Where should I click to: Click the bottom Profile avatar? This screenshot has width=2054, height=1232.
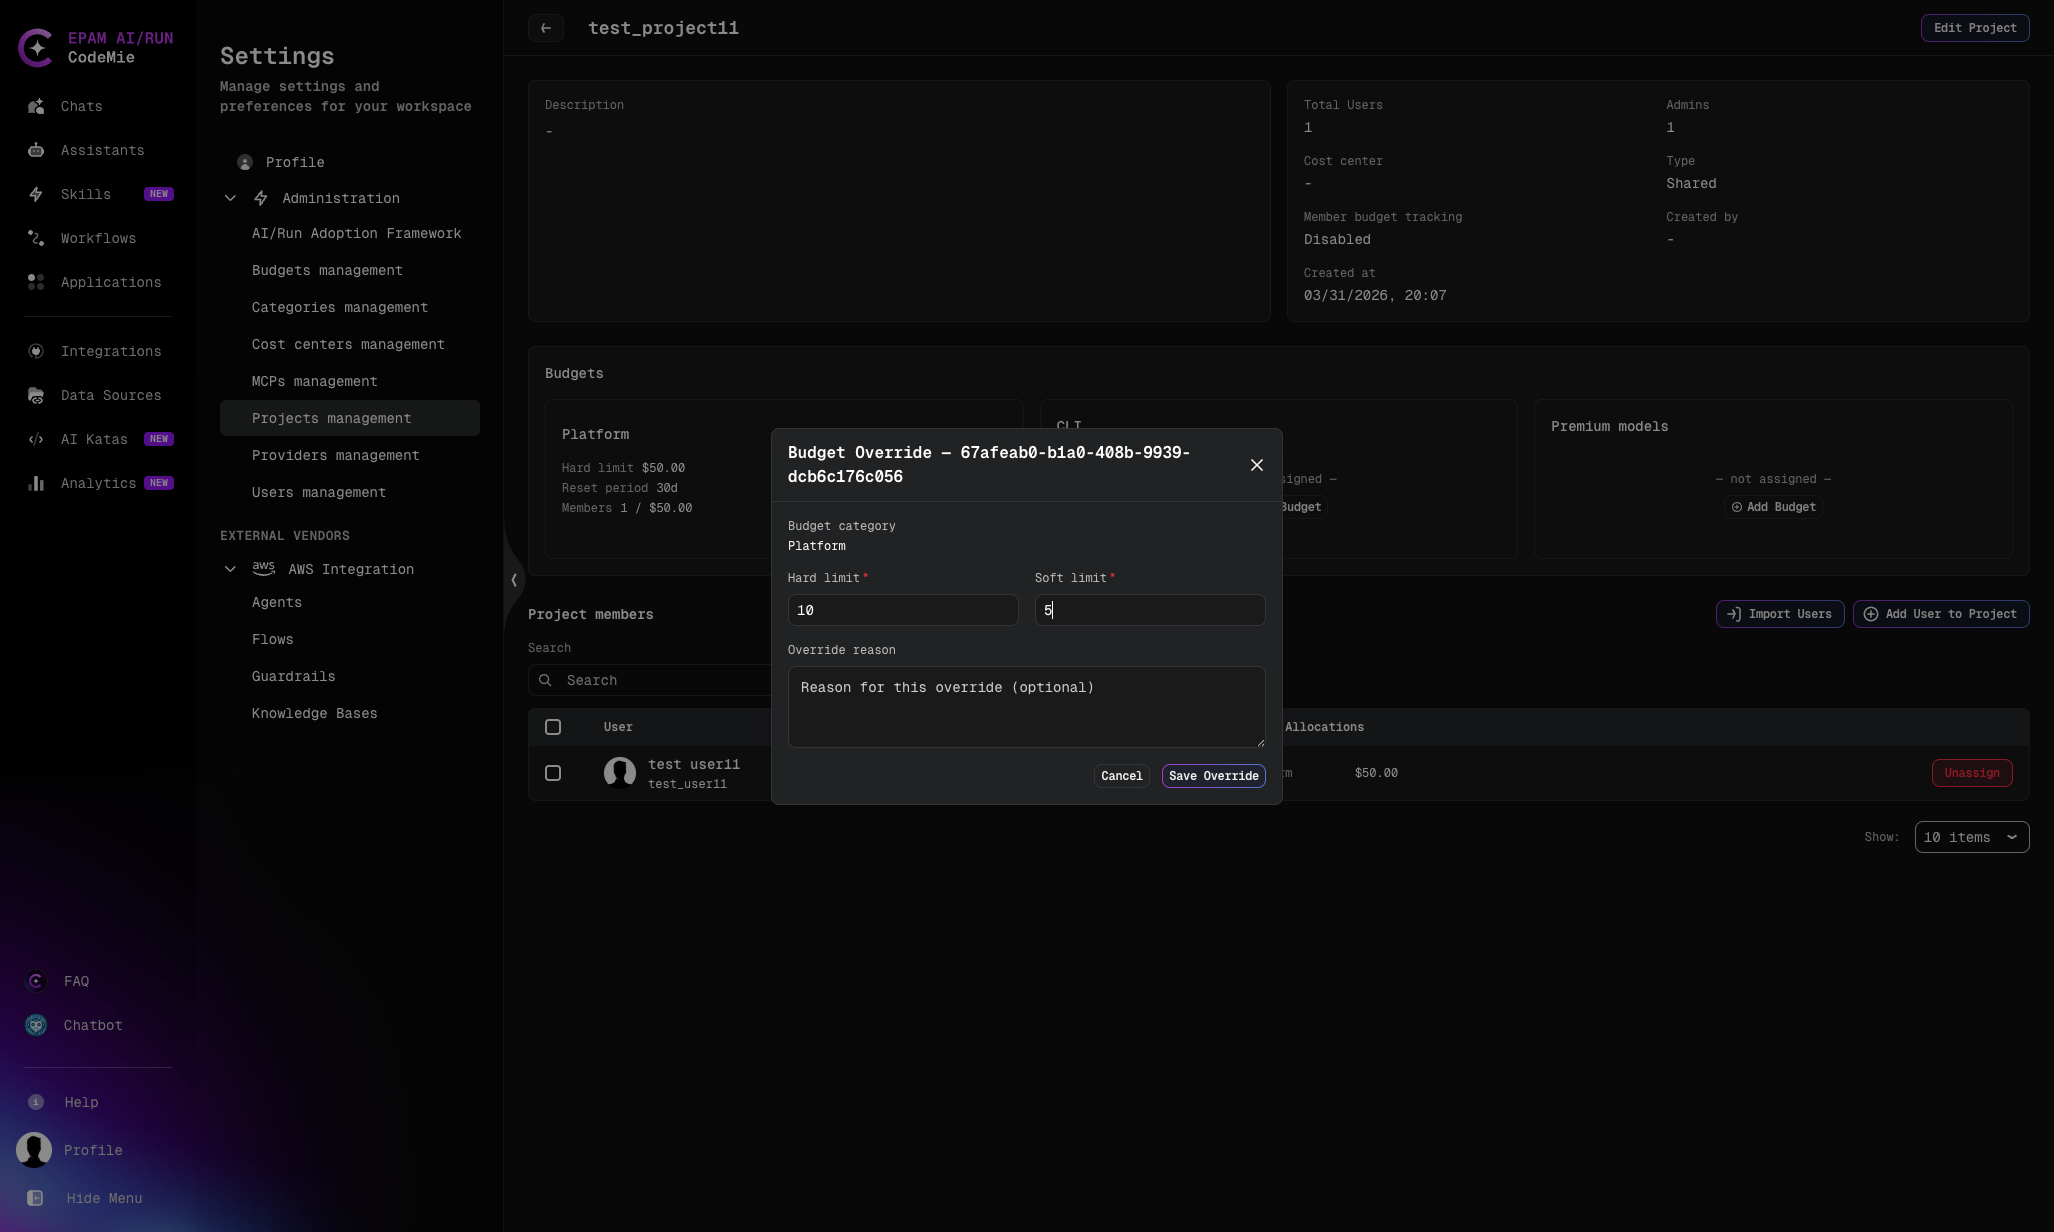click(x=34, y=1150)
